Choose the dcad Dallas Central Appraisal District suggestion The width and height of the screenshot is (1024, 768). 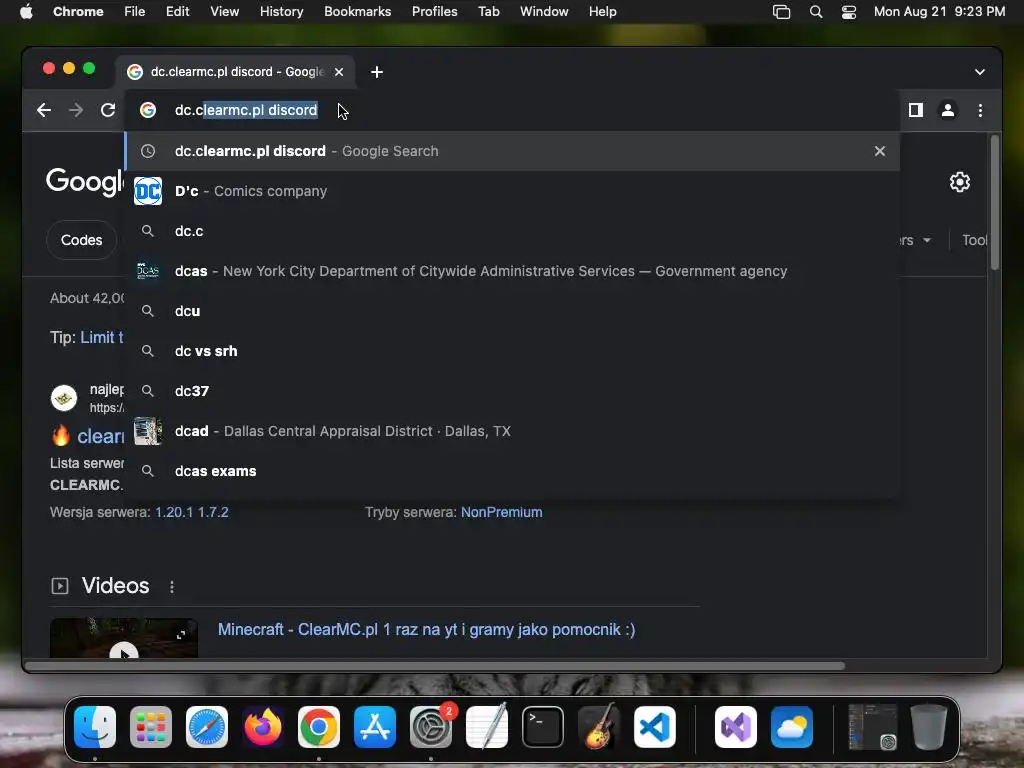tap(512, 431)
